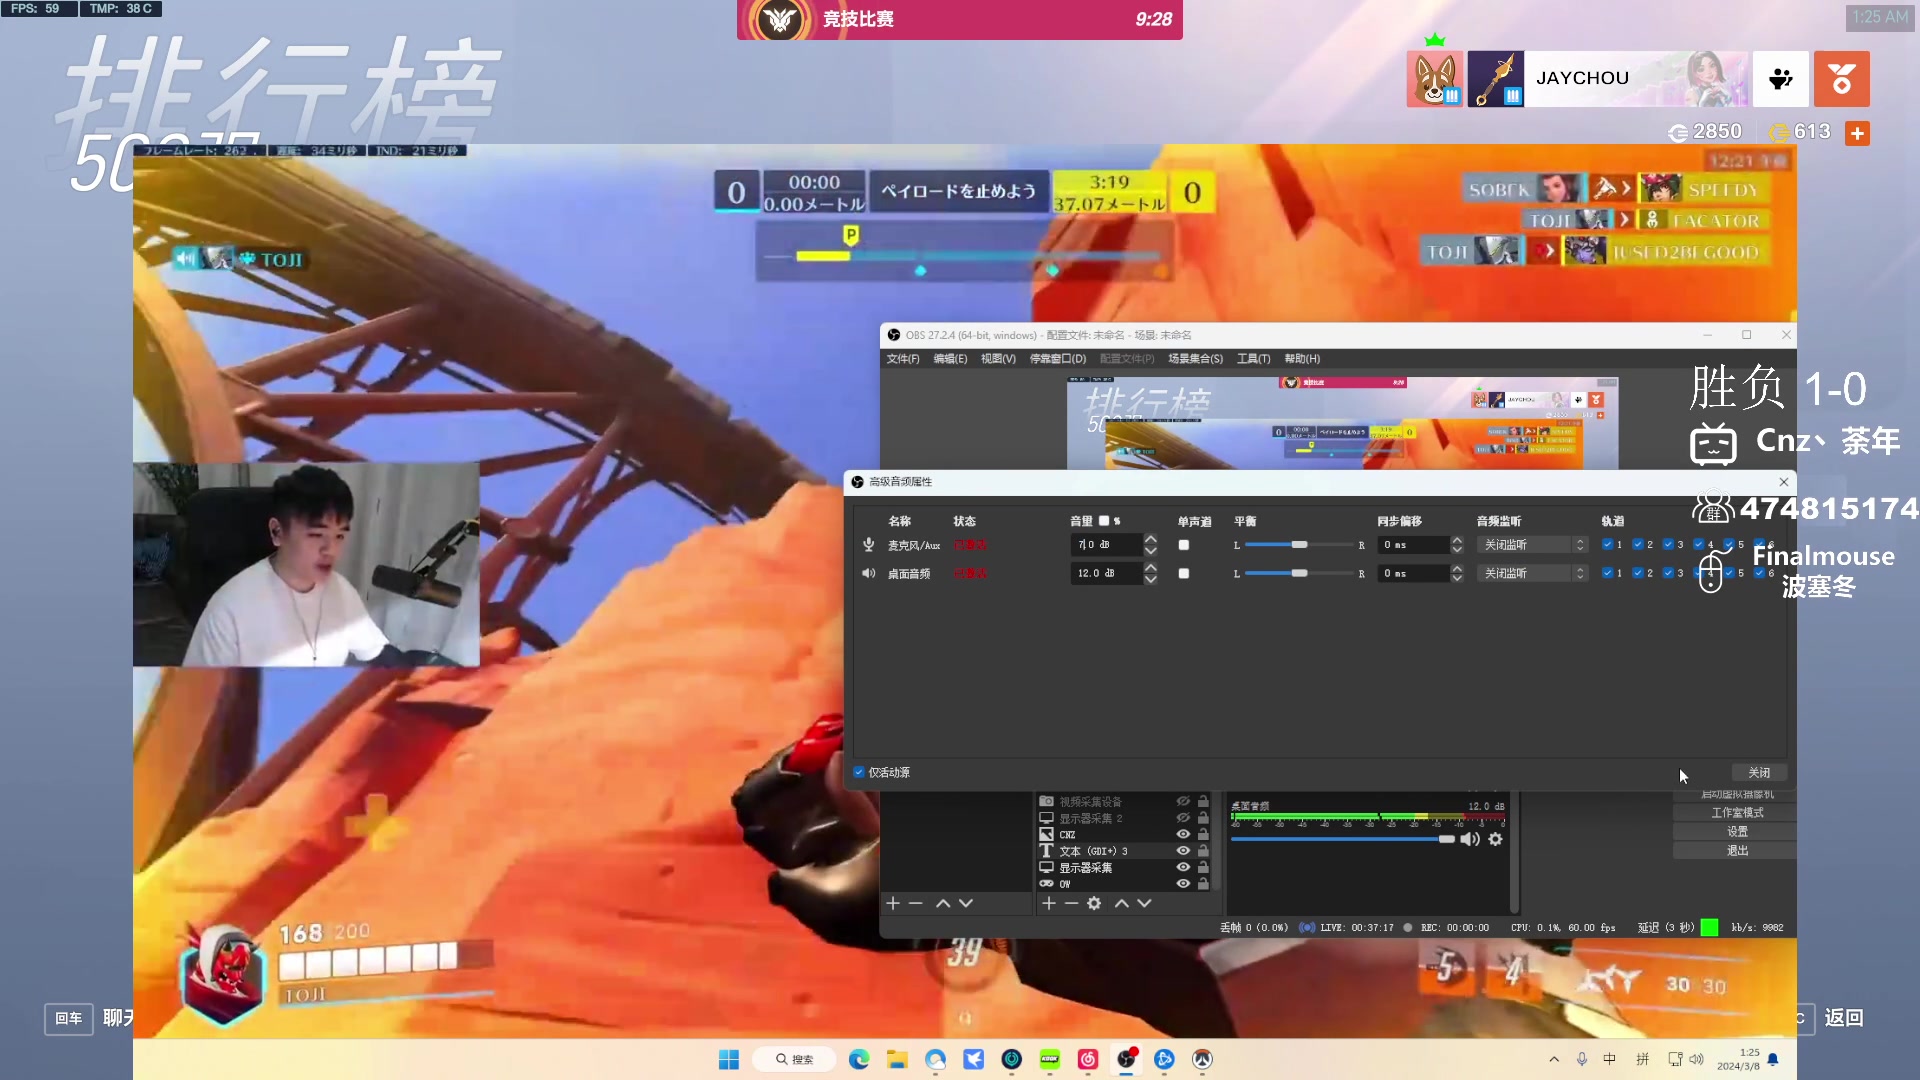The image size is (1920, 1080).
Task: Click the 关闭 button in audio properties
Action: (x=1758, y=773)
